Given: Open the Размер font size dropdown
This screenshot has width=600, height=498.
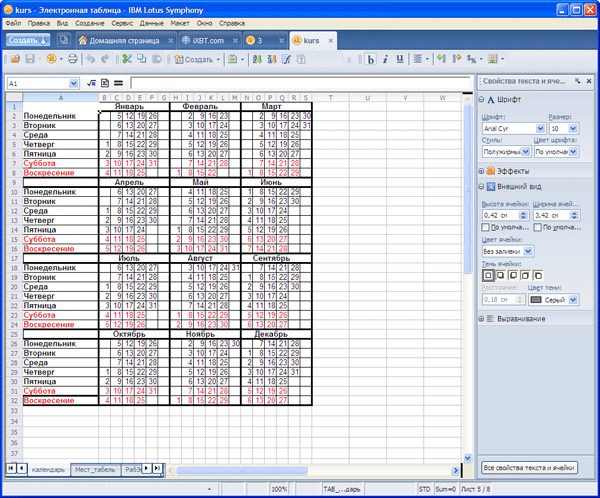Looking at the screenshot, I should tap(573, 129).
